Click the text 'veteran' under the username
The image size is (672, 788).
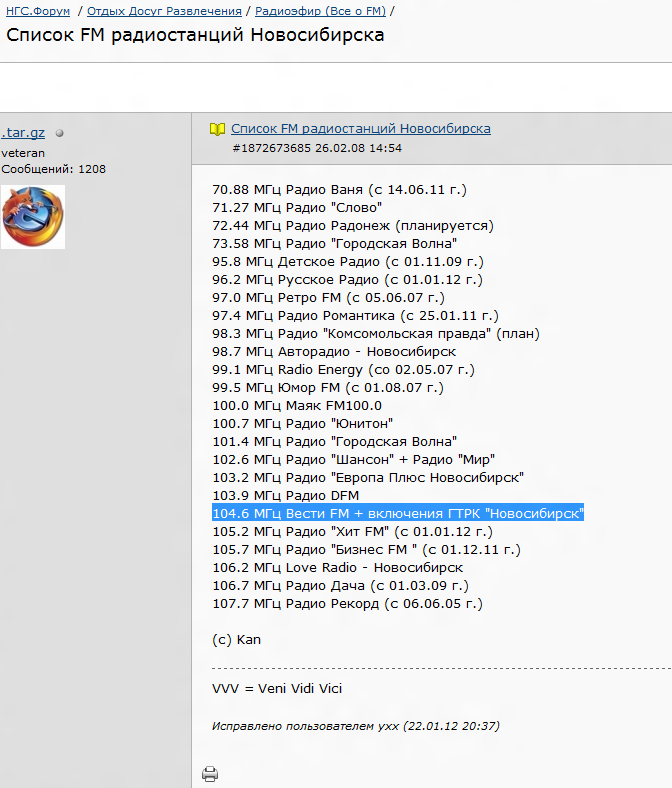click(x=23, y=153)
